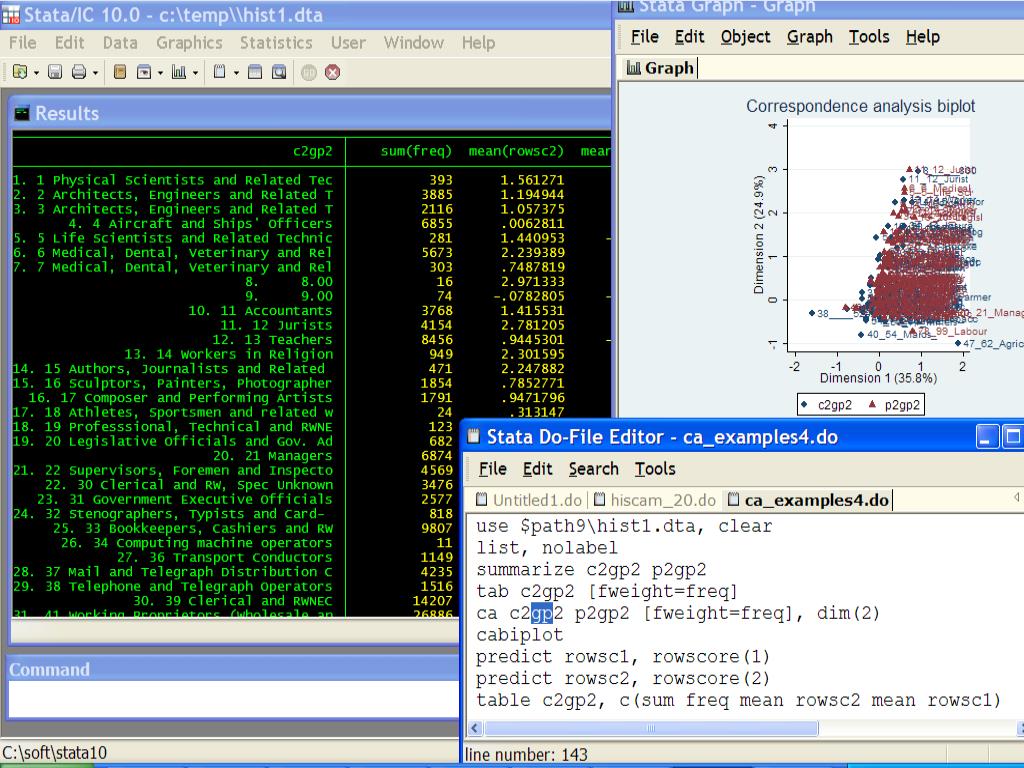This screenshot has width=1024, height=768.
Task: Click the 'cabiplot' line in do-file
Action: click(519, 635)
